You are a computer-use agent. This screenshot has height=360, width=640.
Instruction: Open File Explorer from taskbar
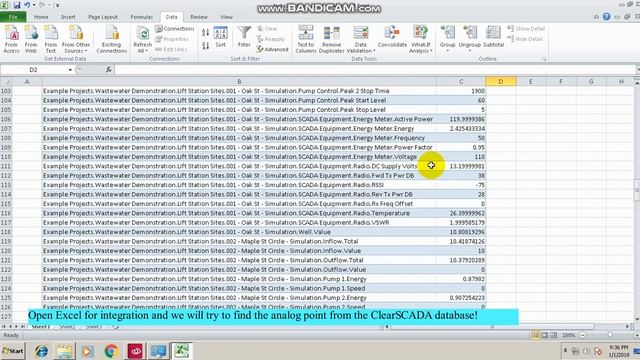pyautogui.click(x=64, y=351)
